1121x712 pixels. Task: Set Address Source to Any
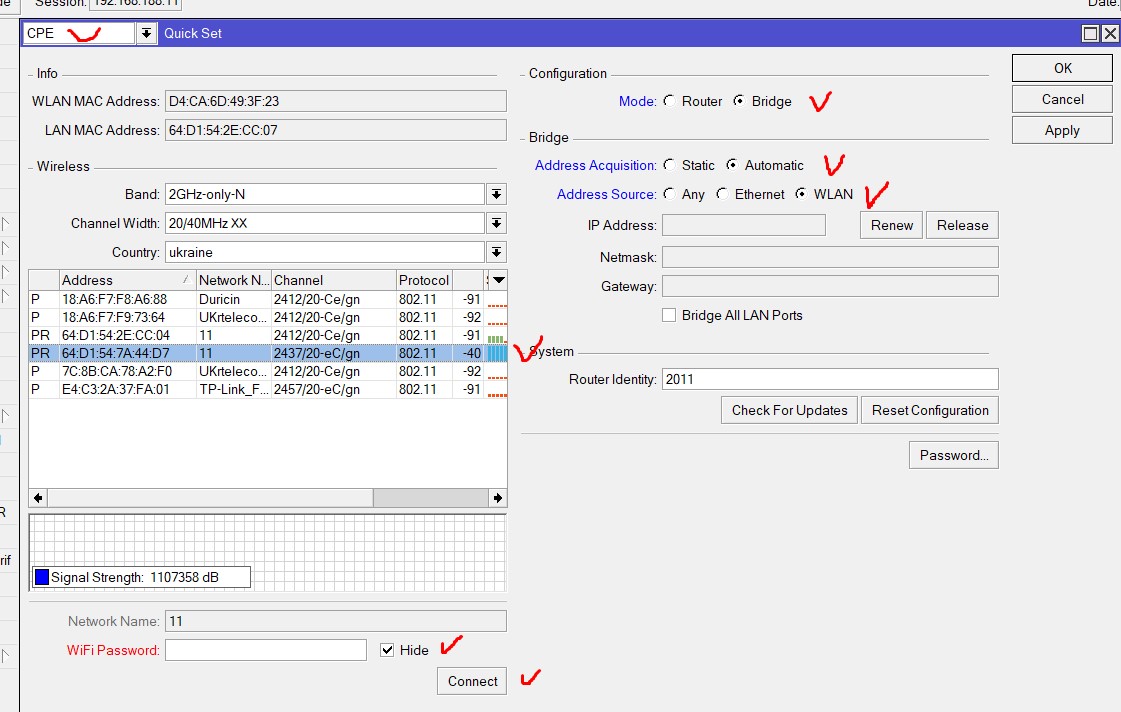(669, 194)
